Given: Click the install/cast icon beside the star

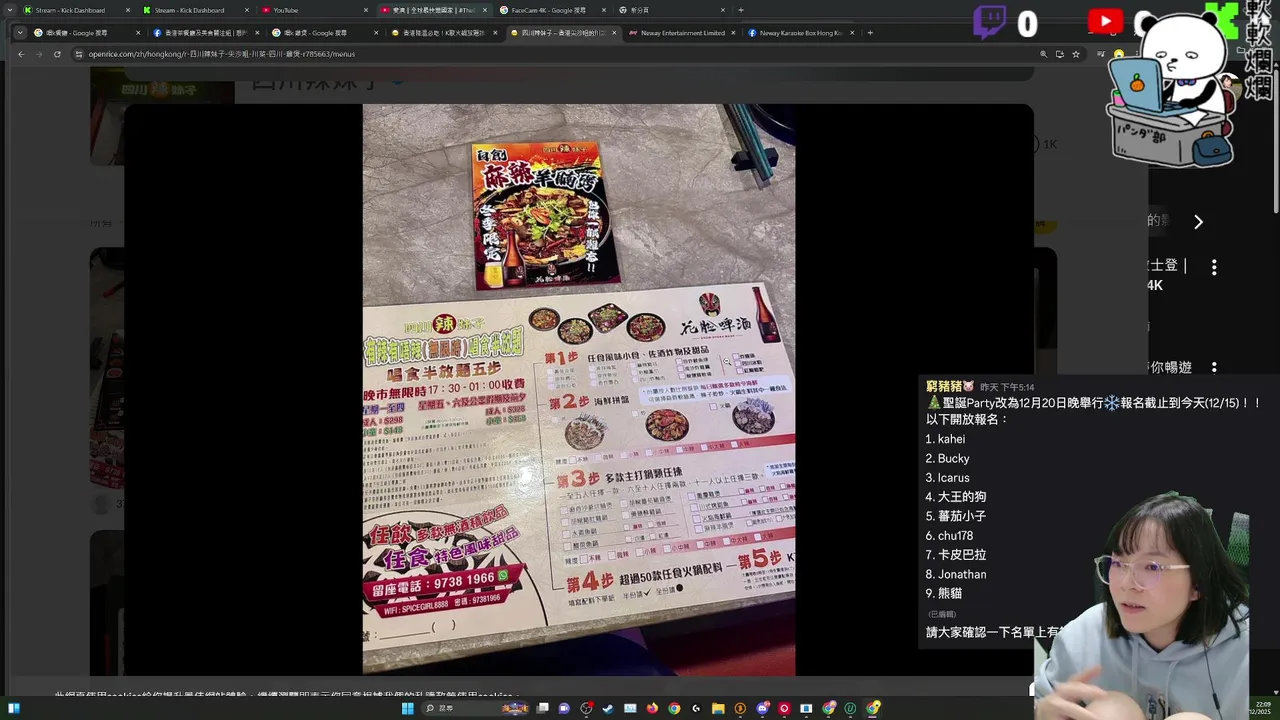Looking at the screenshot, I should (x=1059, y=54).
